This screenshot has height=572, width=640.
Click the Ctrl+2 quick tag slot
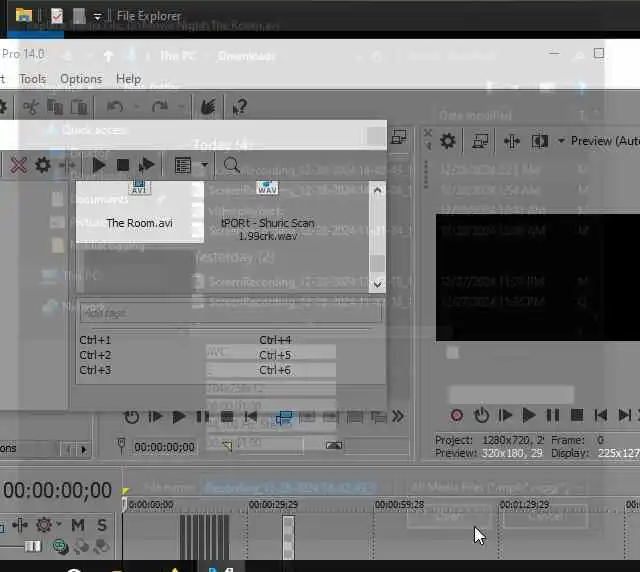tap(95, 355)
